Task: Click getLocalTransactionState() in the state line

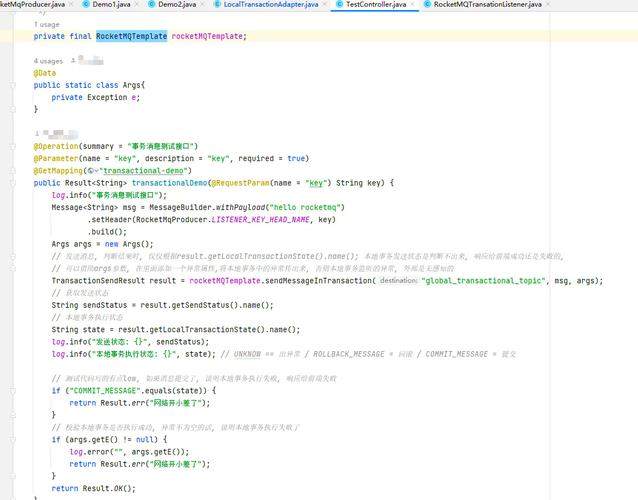Action: (207, 330)
